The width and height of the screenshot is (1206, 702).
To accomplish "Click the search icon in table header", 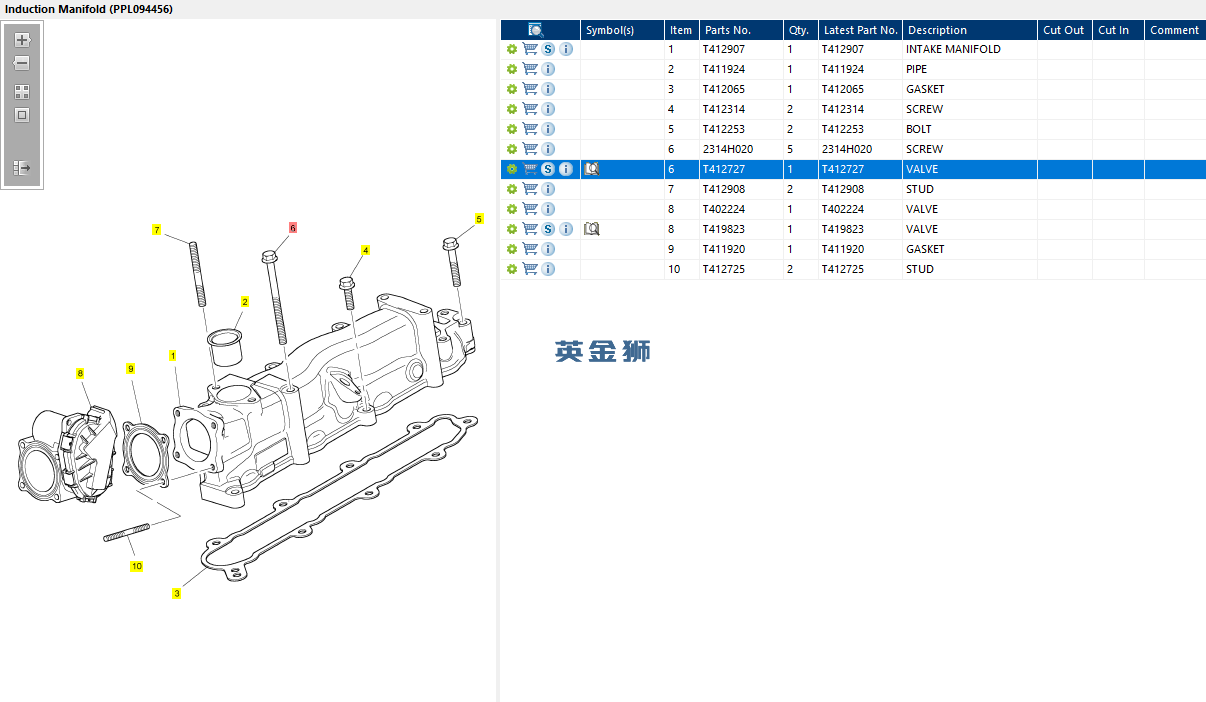I will 536,30.
